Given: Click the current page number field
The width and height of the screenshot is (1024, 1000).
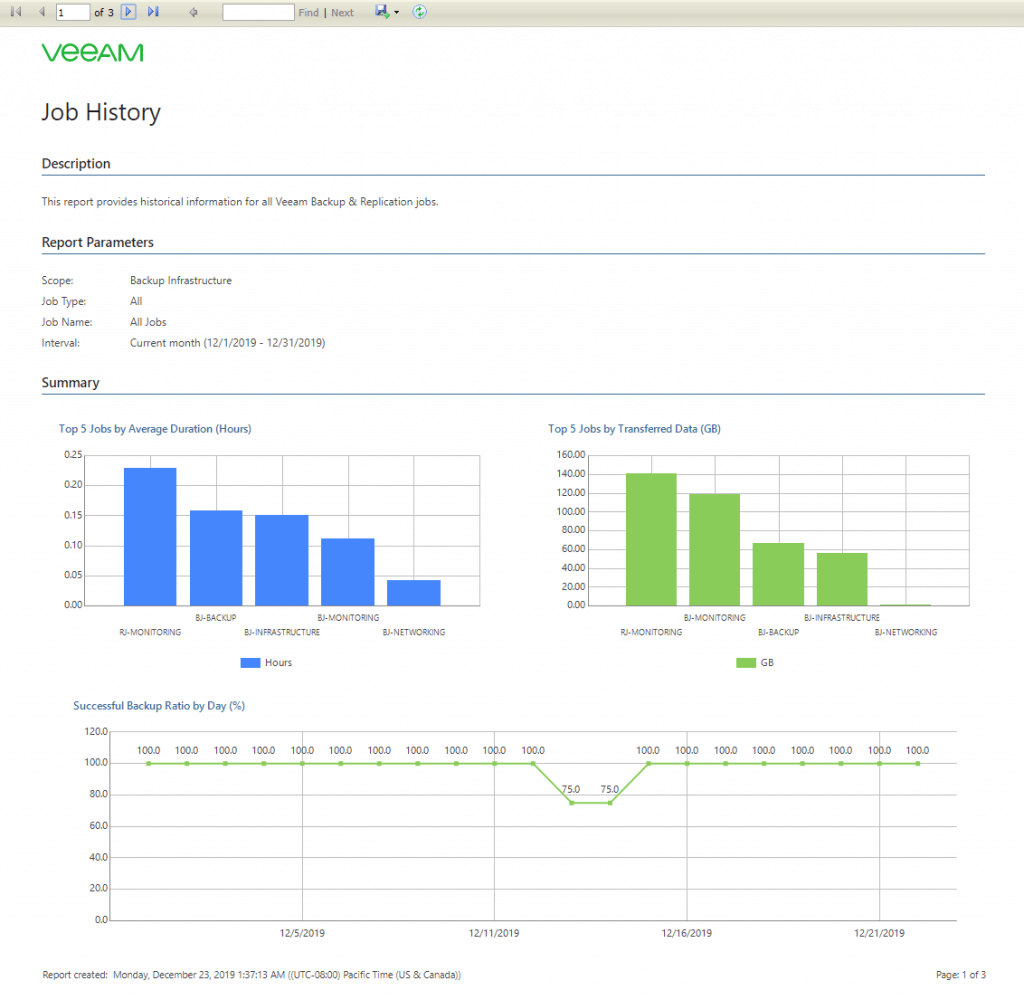Looking at the screenshot, I should point(72,12).
